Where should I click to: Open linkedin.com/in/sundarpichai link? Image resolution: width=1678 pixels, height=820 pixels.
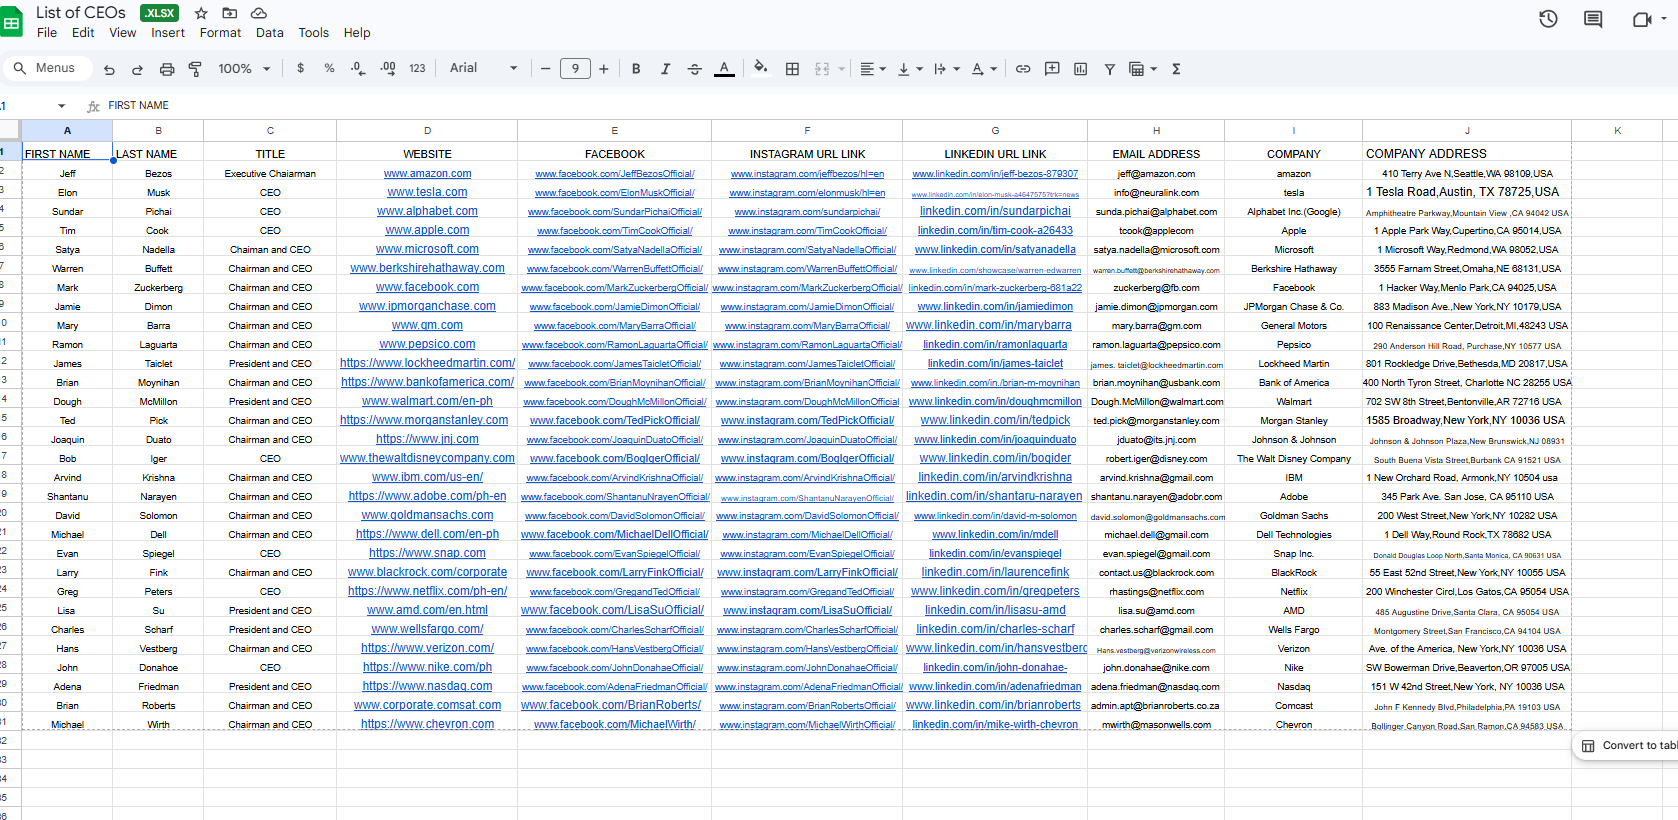995,211
